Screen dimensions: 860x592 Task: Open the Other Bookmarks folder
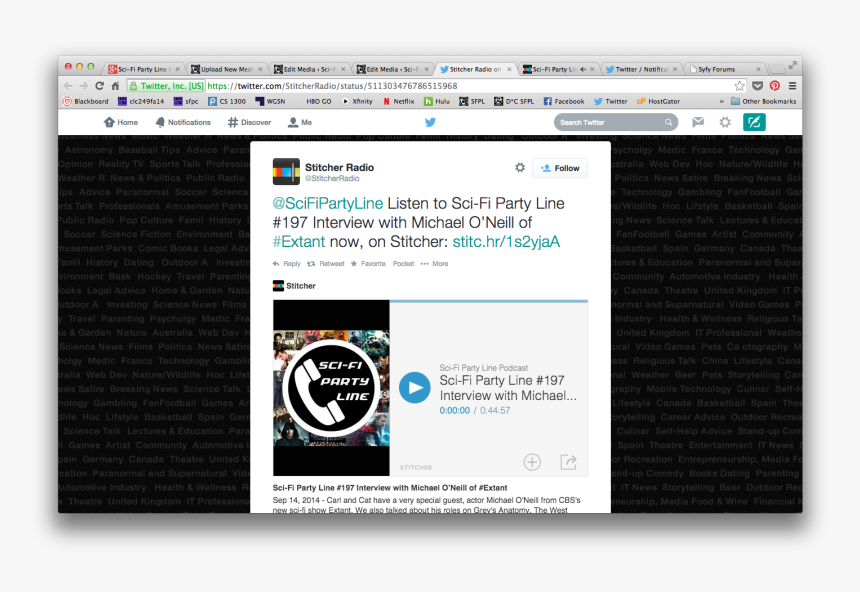(763, 102)
